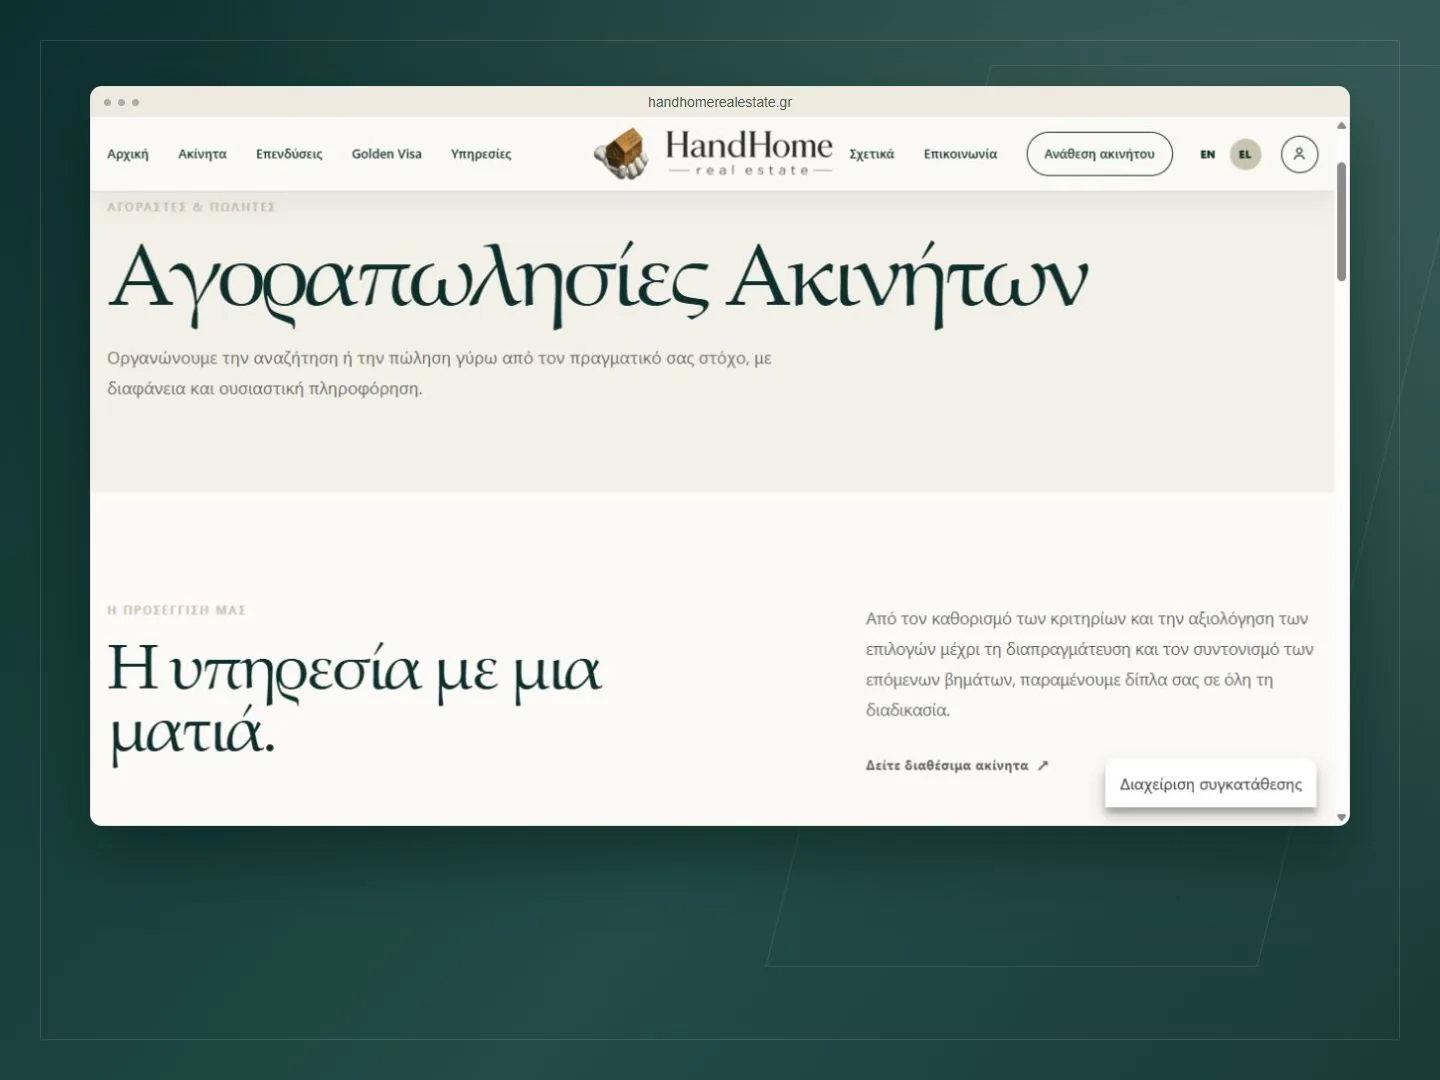The width and height of the screenshot is (1440, 1080).
Task: Go to the Σχετικά page
Action: point(871,154)
